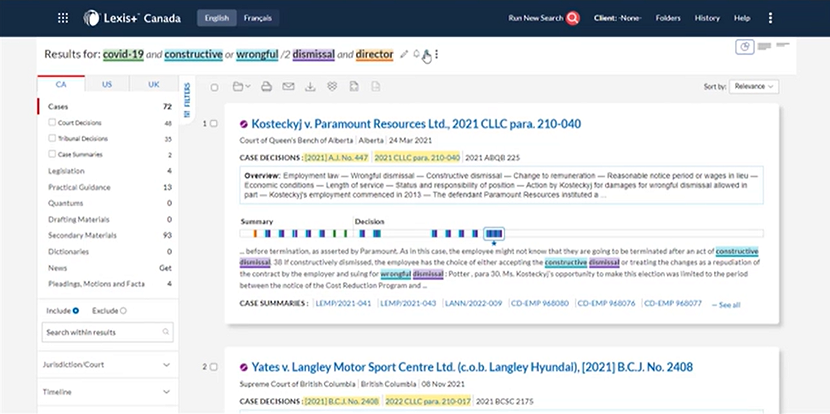Image resolution: width=830 pixels, height=414 pixels.
Task: Tick the Case Summaries filter
Action: [x=52, y=154]
